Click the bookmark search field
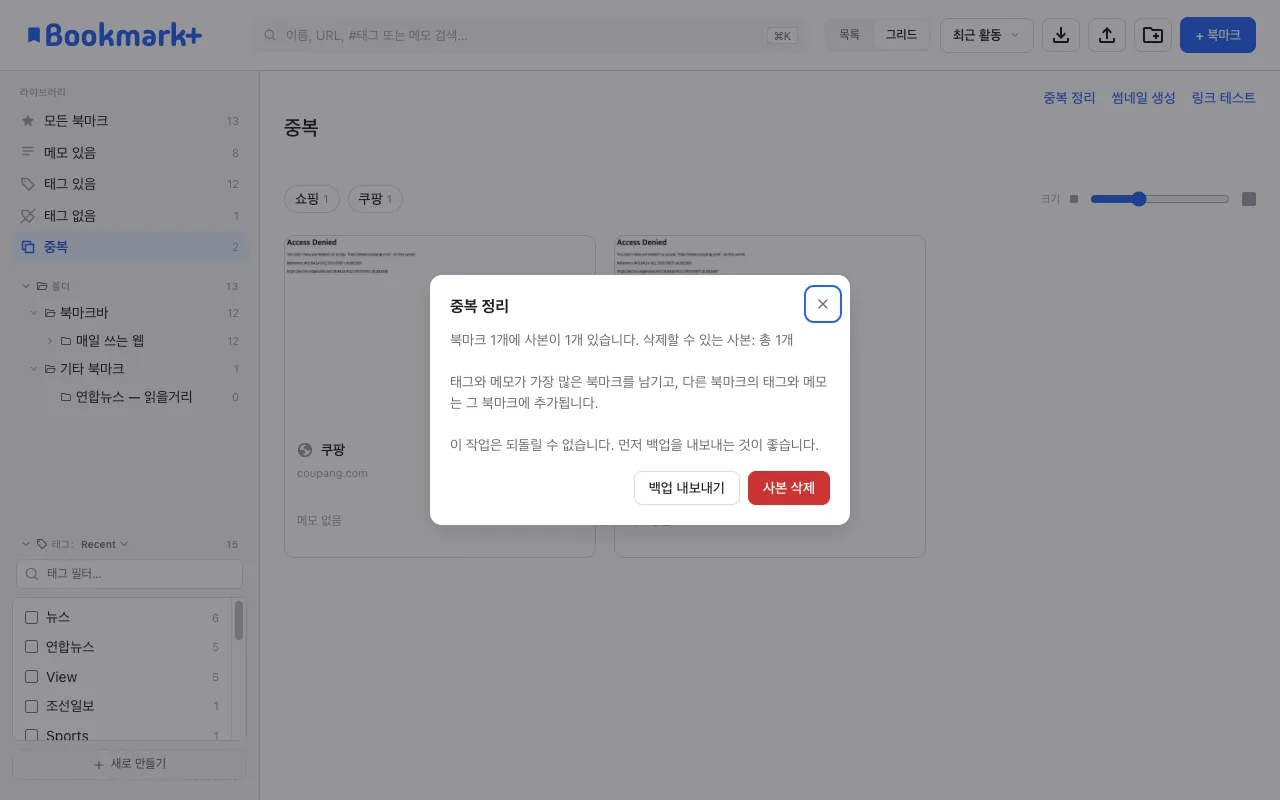Image resolution: width=1280 pixels, height=800 pixels. (x=529, y=35)
